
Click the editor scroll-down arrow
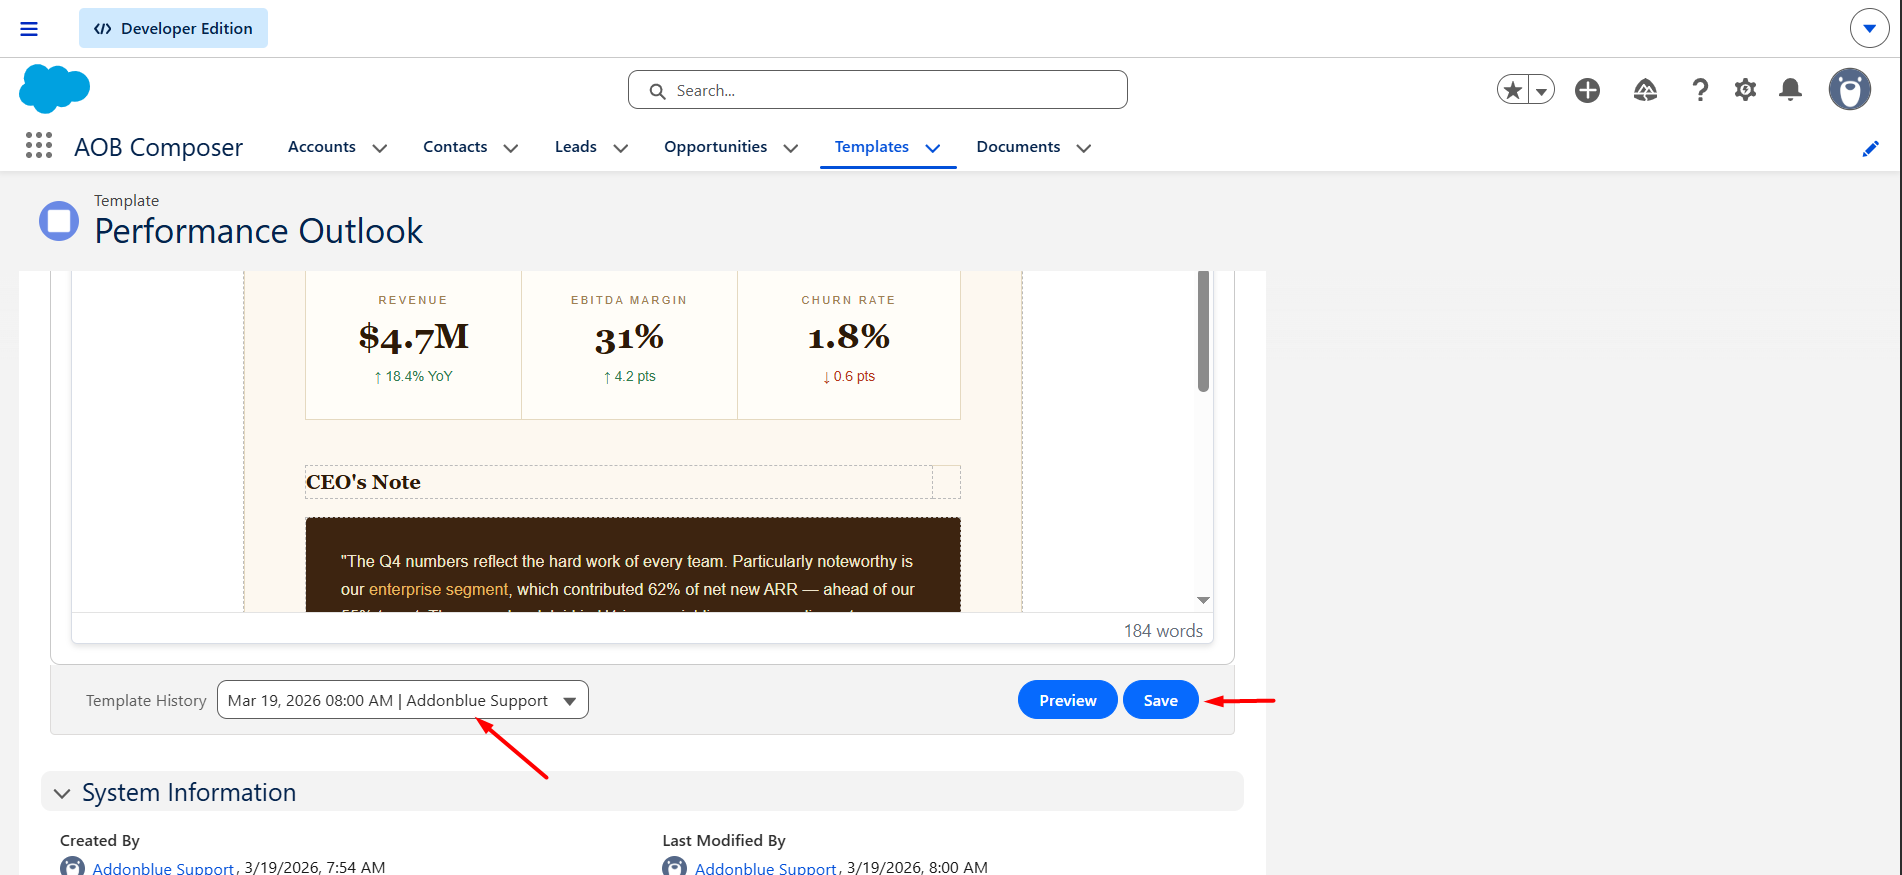[x=1203, y=600]
